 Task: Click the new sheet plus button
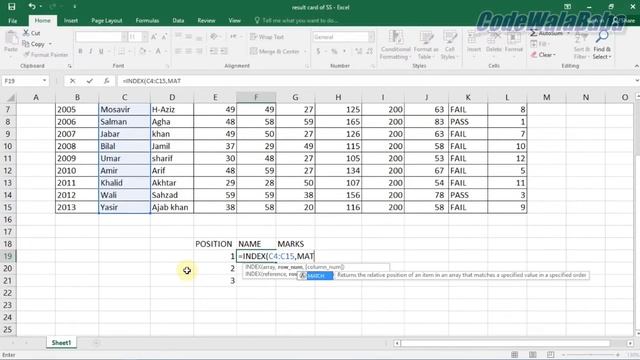[x=96, y=343]
